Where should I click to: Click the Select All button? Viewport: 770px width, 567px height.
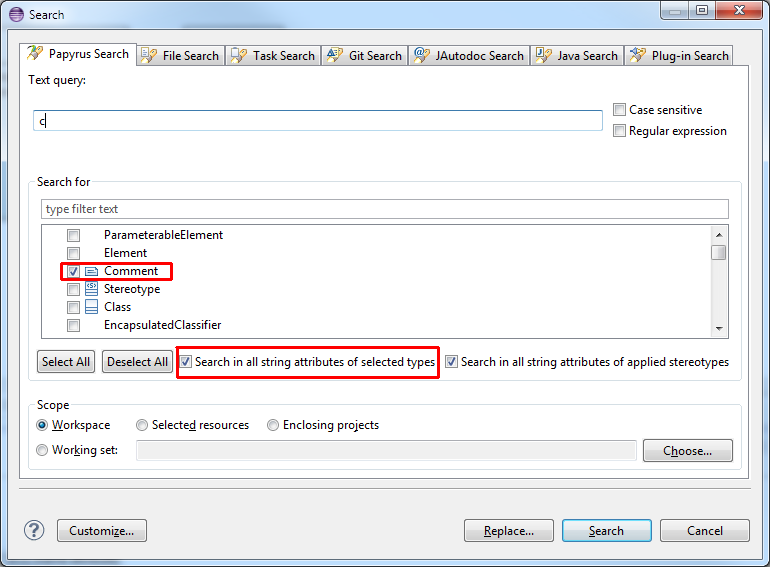click(x=66, y=362)
